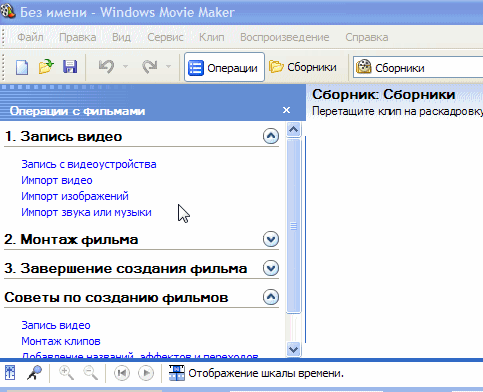Open the Undo history dropdown arrow
Viewport: 483px width, 392px height.
[x=125, y=67]
